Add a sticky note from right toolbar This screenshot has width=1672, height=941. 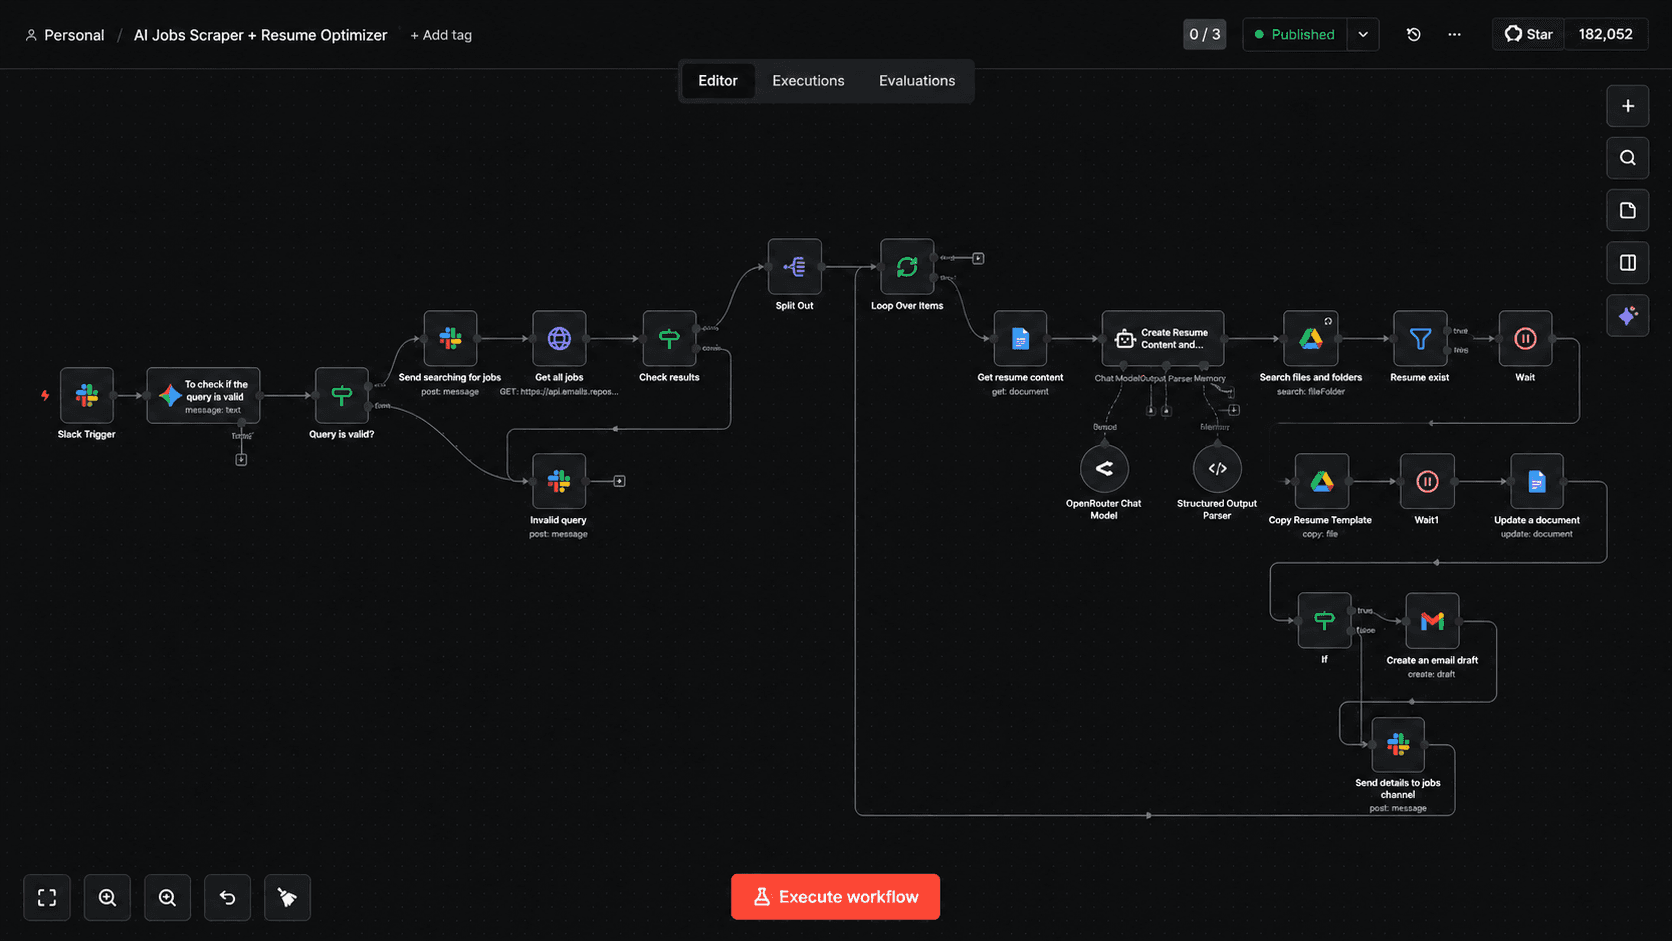pos(1628,210)
